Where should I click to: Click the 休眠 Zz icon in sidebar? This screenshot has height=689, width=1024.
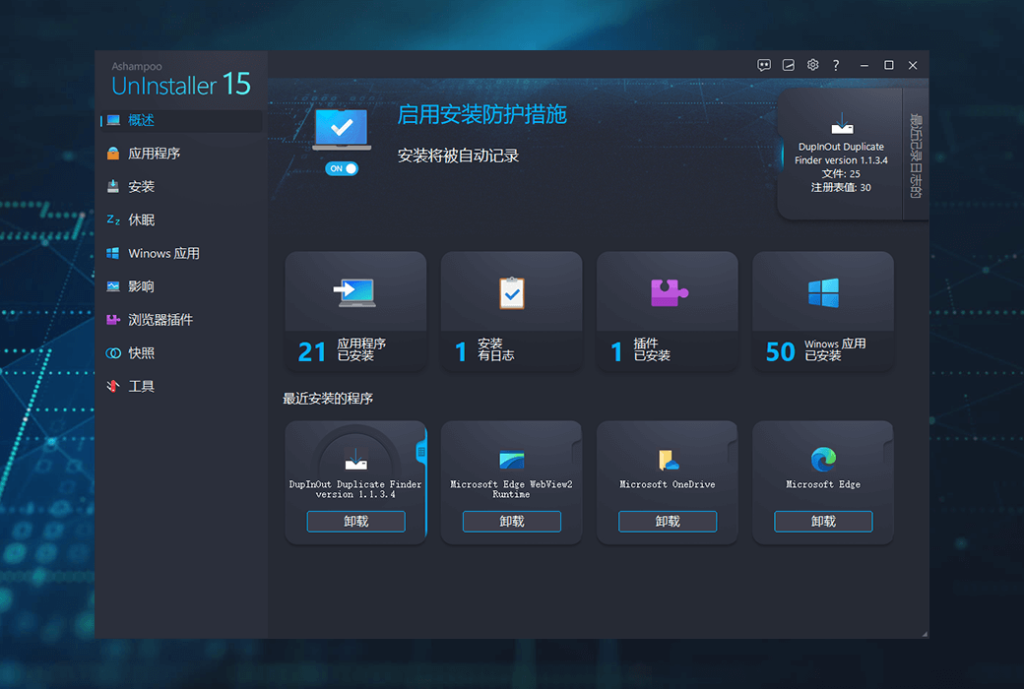[x=113, y=220]
